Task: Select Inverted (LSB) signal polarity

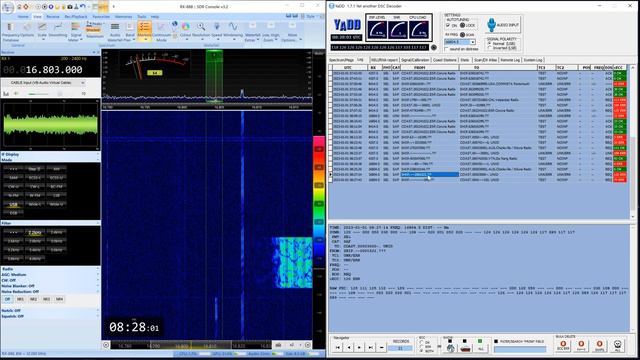Action: pyautogui.click(x=489, y=48)
